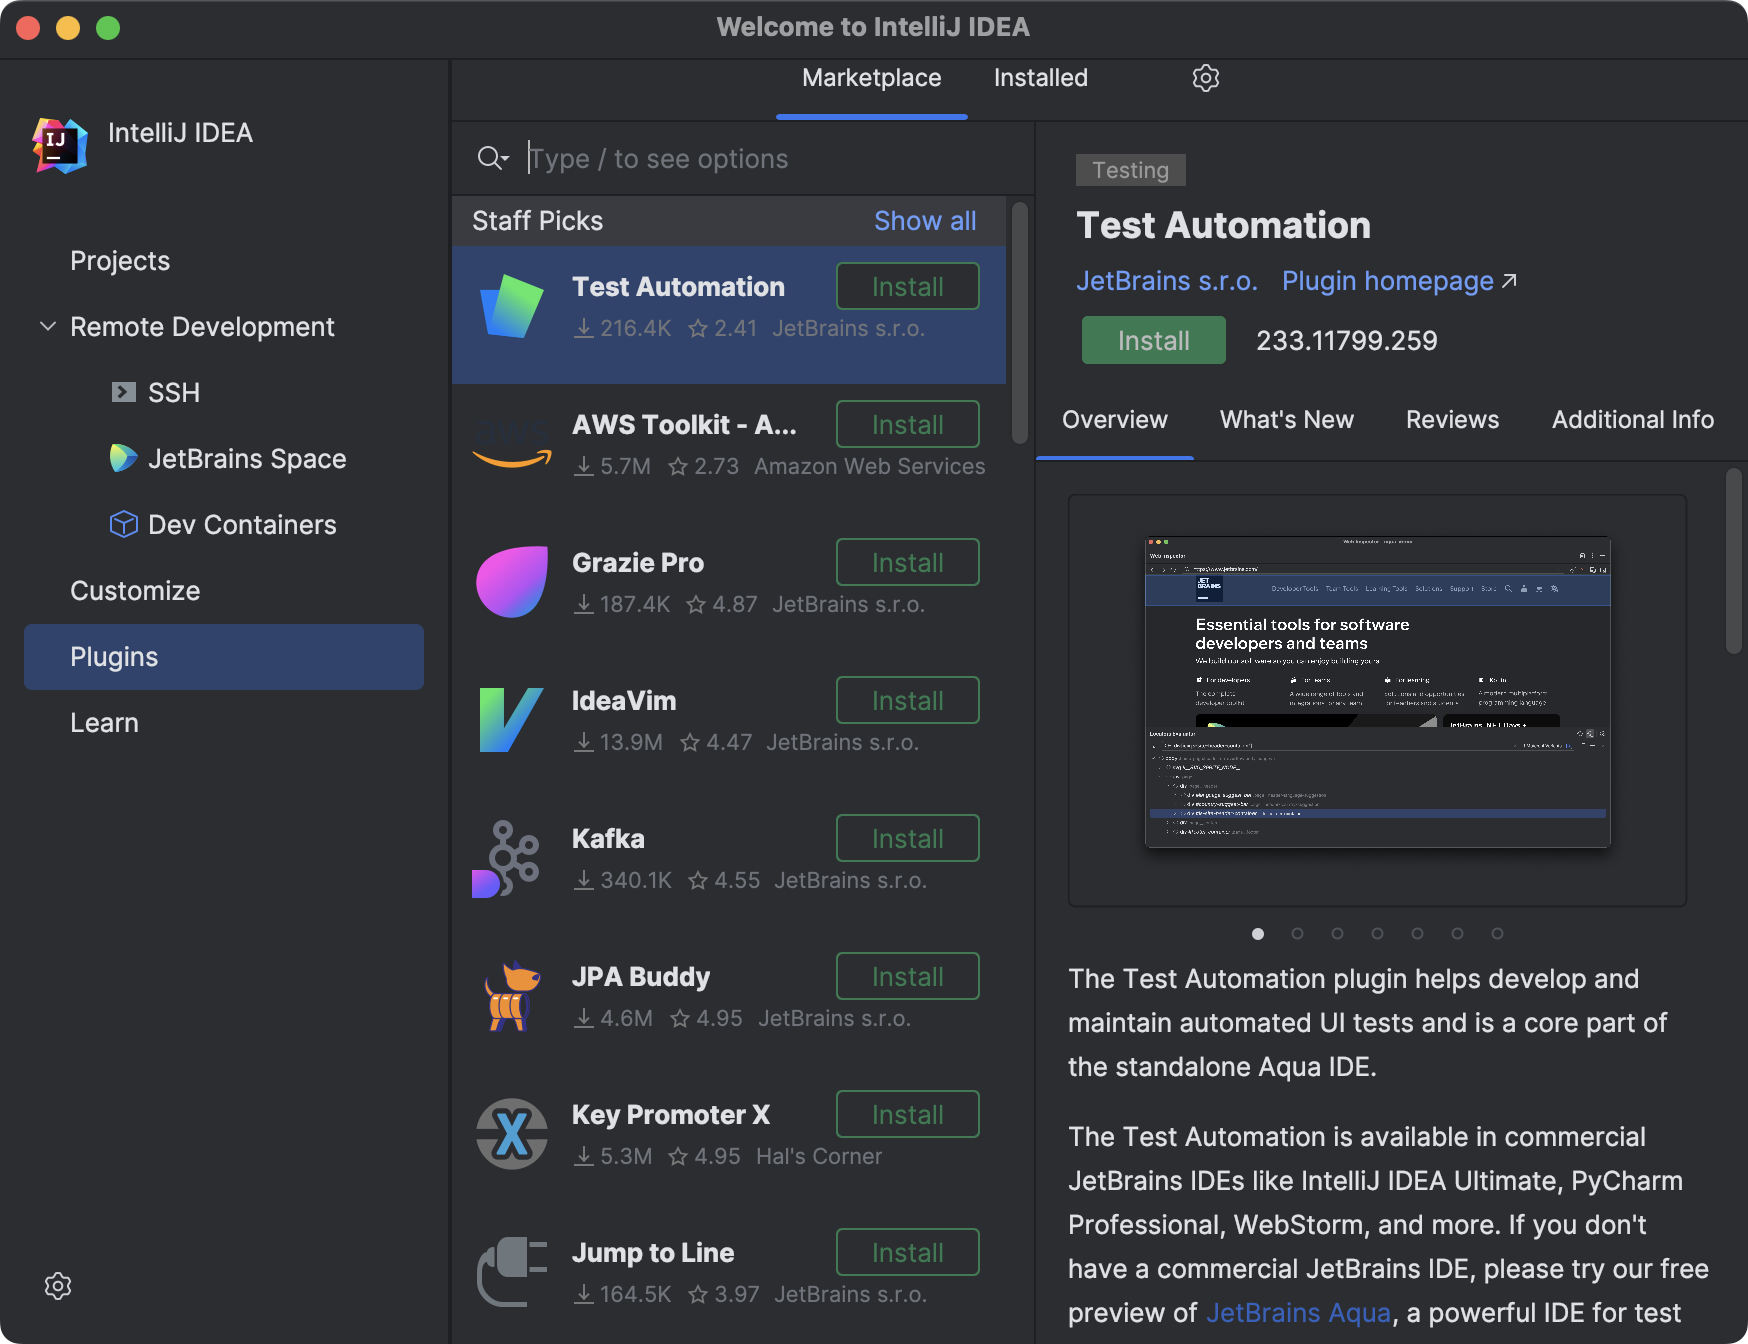Collapse the Remote Development section
1748x1344 pixels.
(x=47, y=326)
